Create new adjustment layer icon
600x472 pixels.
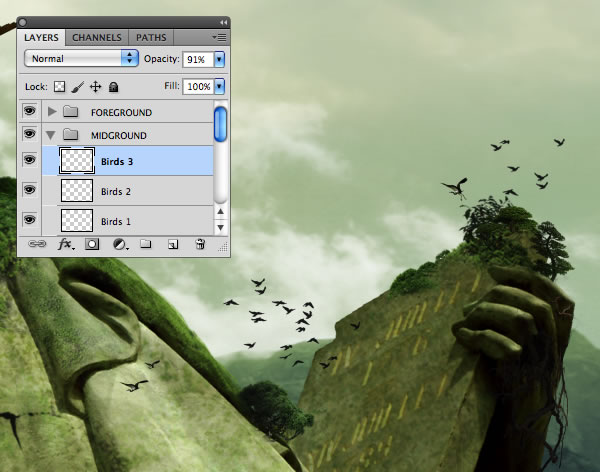[120, 244]
